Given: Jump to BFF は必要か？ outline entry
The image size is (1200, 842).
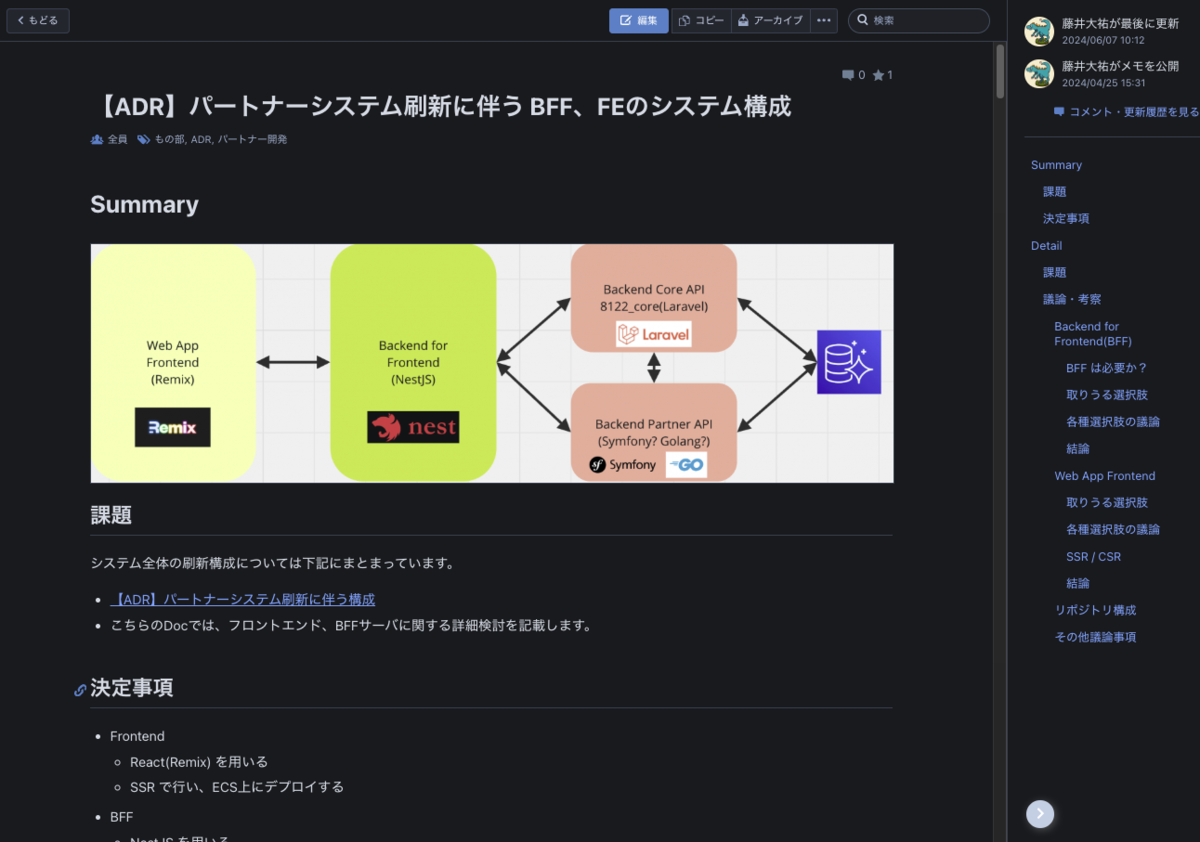Looking at the screenshot, I should pyautogui.click(x=1107, y=368).
